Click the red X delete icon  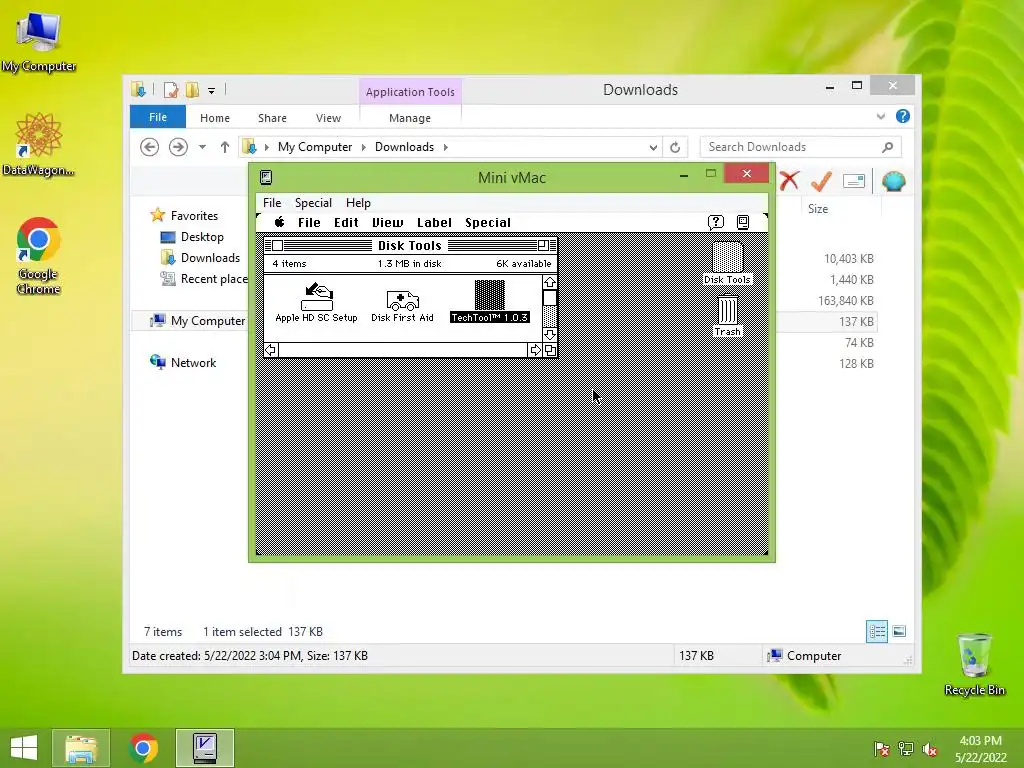point(789,181)
